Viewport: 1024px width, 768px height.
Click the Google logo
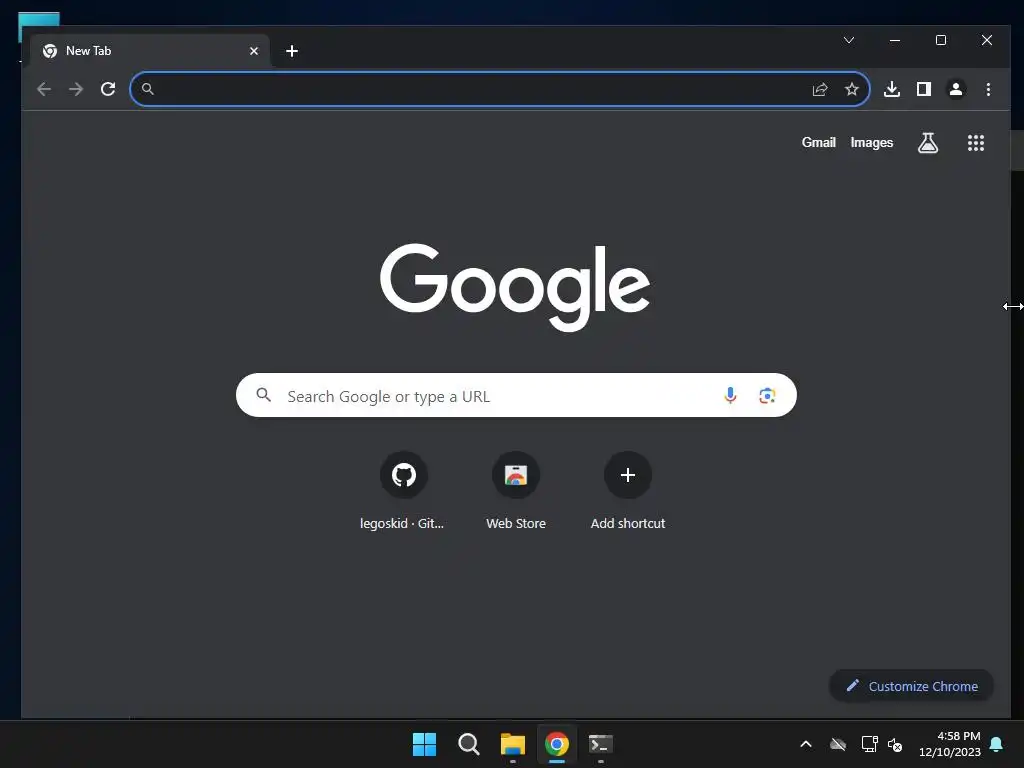[x=515, y=287]
